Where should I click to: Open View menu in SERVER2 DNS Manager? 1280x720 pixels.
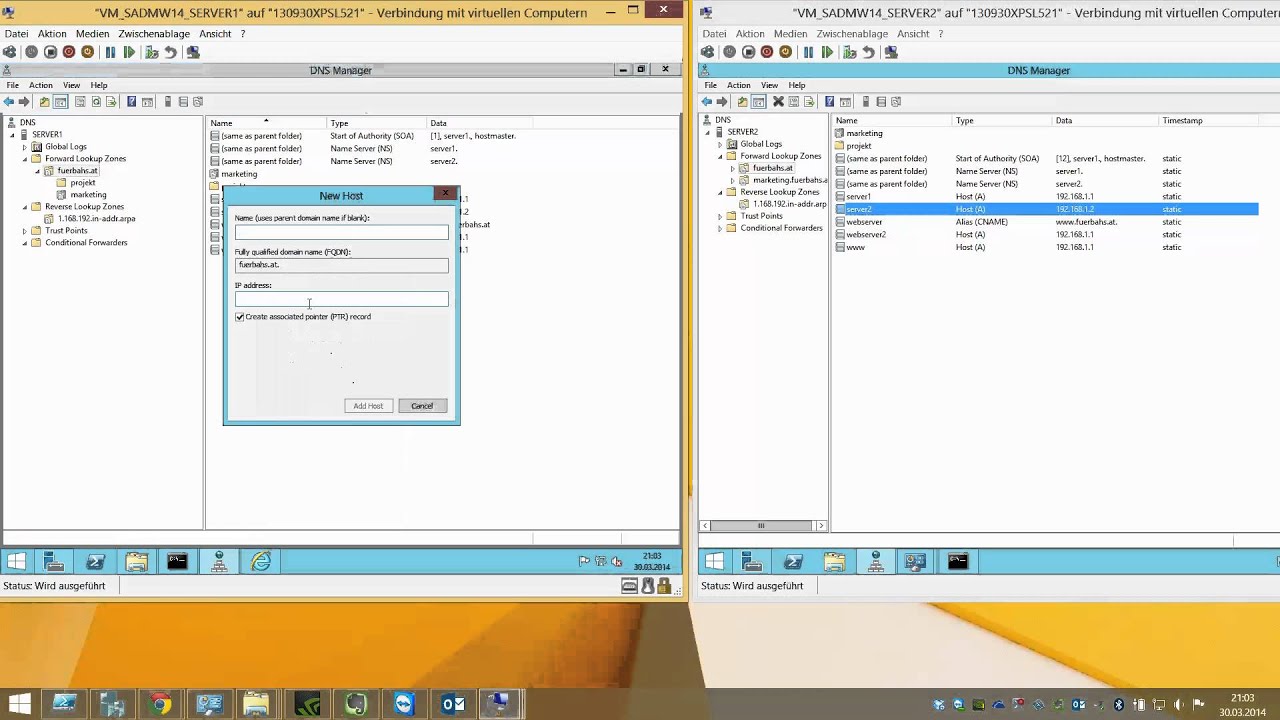[769, 85]
